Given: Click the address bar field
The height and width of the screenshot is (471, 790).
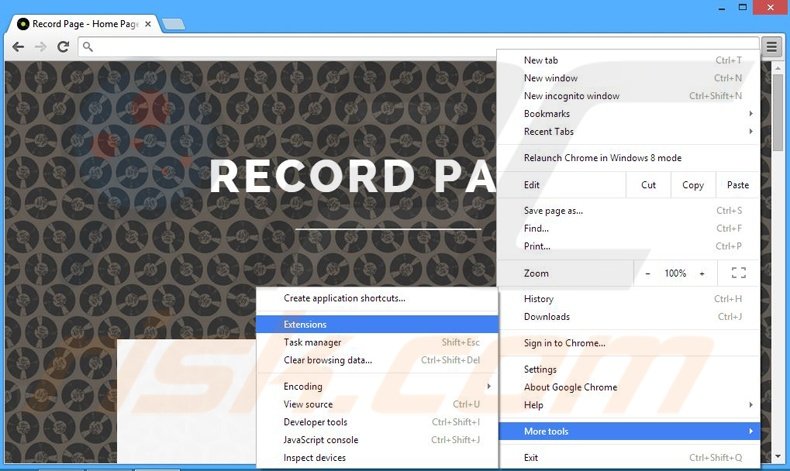Looking at the screenshot, I should [x=418, y=47].
